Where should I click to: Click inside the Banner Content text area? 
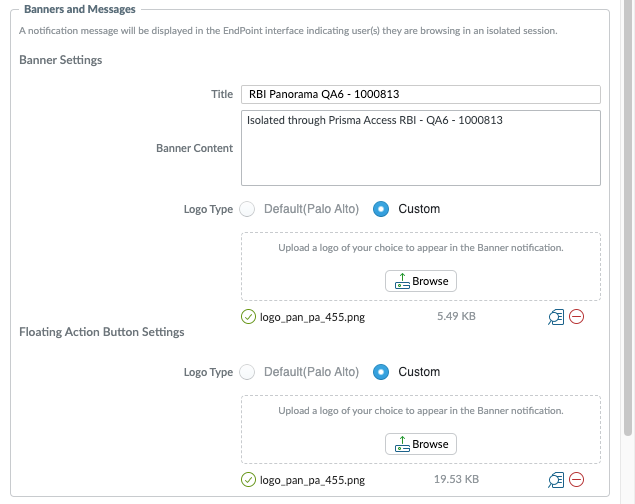pyautogui.click(x=420, y=148)
